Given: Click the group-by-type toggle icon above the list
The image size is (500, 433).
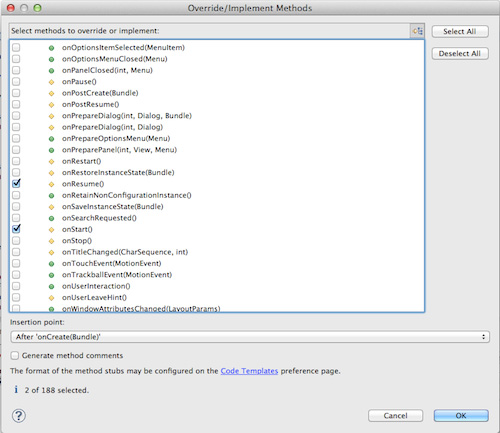Looking at the screenshot, I should [417, 31].
